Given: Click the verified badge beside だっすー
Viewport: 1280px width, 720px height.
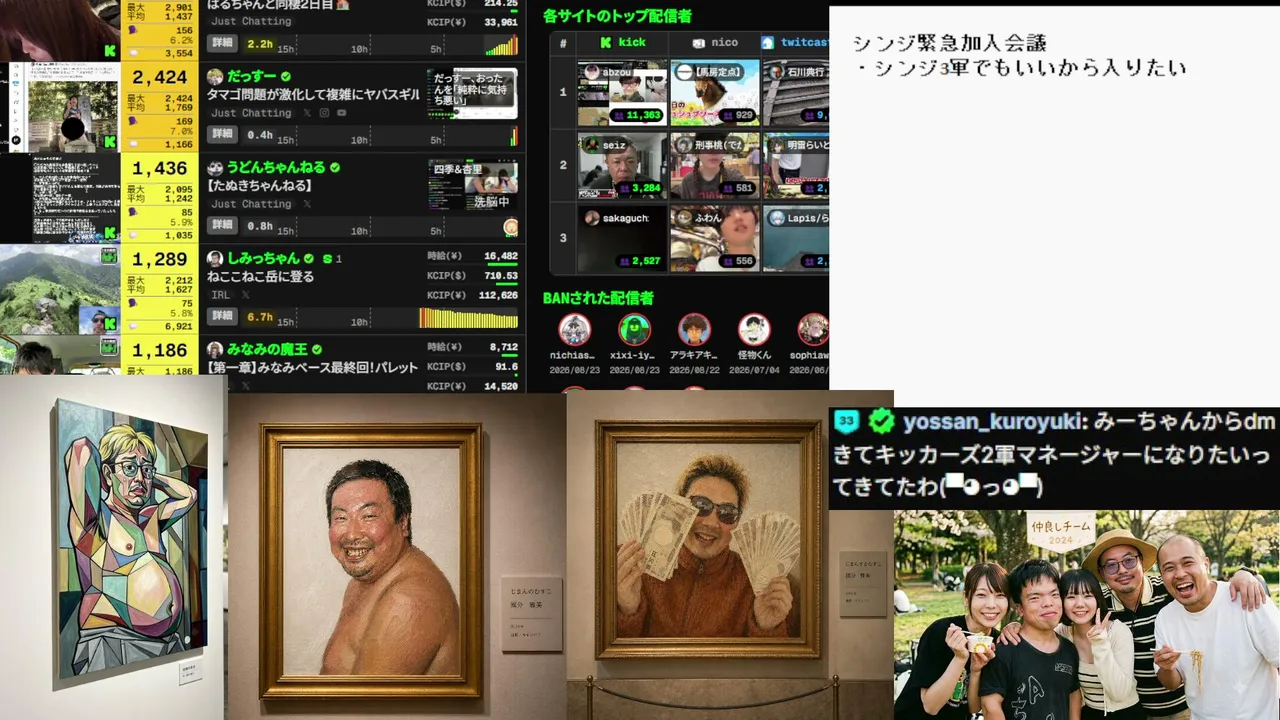Looking at the screenshot, I should coord(285,77).
